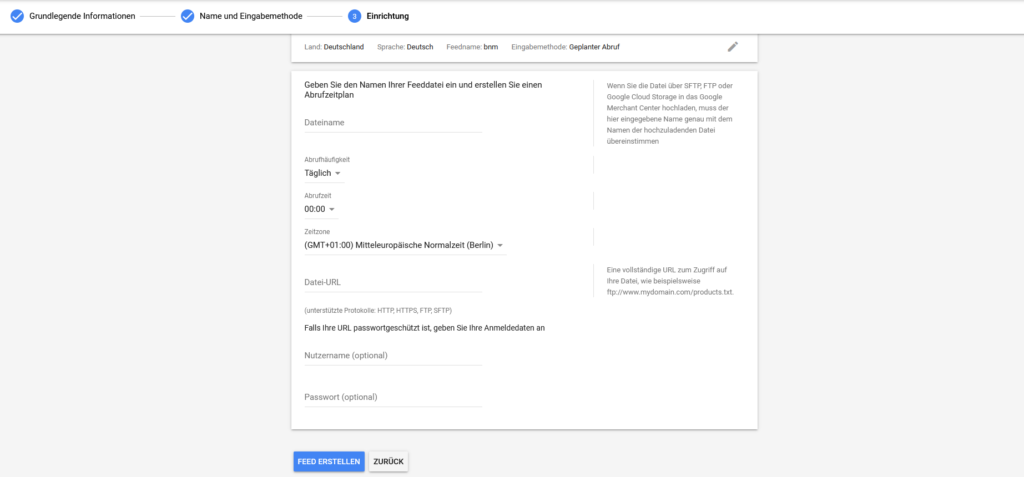Open the Abrufhäufigkeit dropdown showing Täglich
This screenshot has height=477, width=1024.
tap(323, 173)
